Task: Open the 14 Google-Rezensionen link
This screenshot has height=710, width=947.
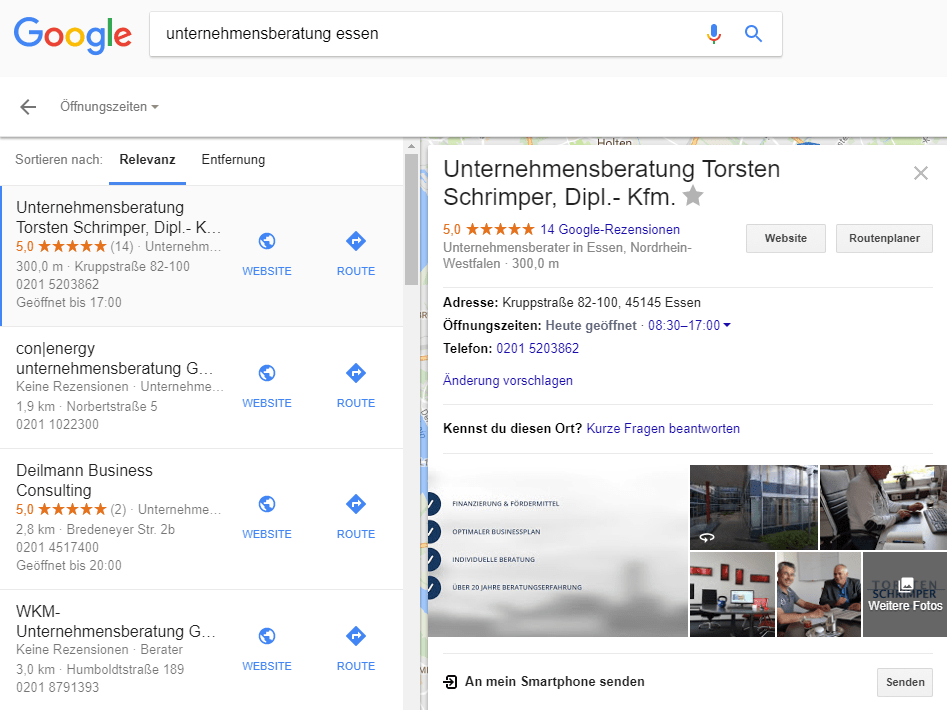Action: [610, 229]
